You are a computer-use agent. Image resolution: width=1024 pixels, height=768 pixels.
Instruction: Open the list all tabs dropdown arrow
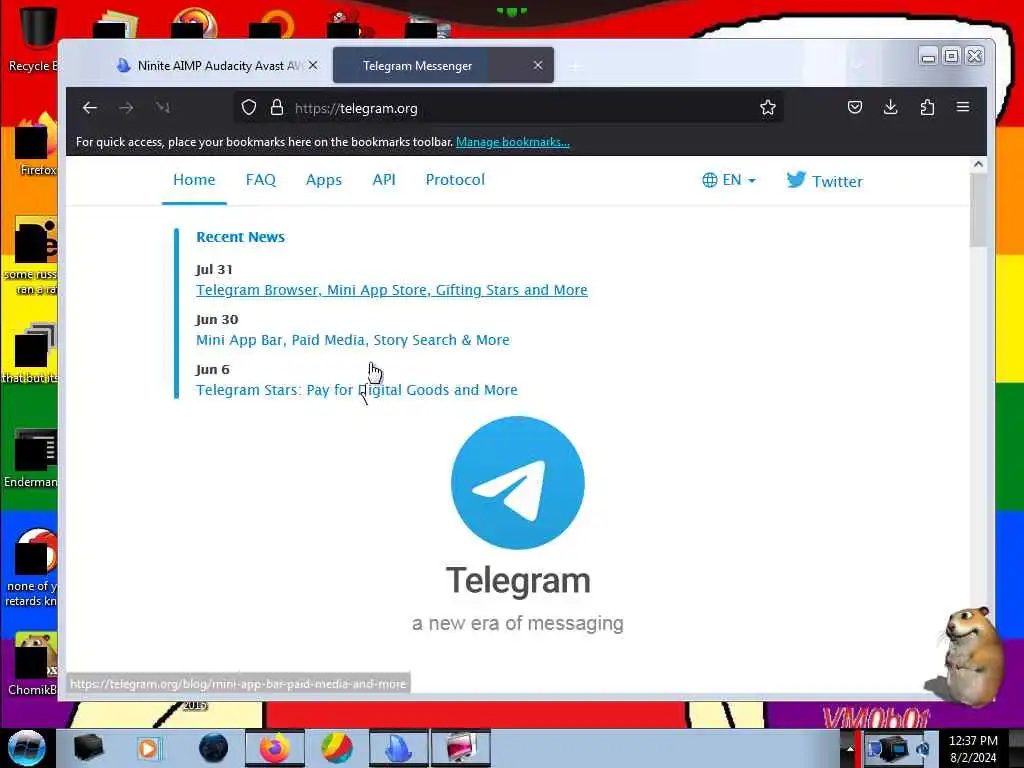click(858, 65)
